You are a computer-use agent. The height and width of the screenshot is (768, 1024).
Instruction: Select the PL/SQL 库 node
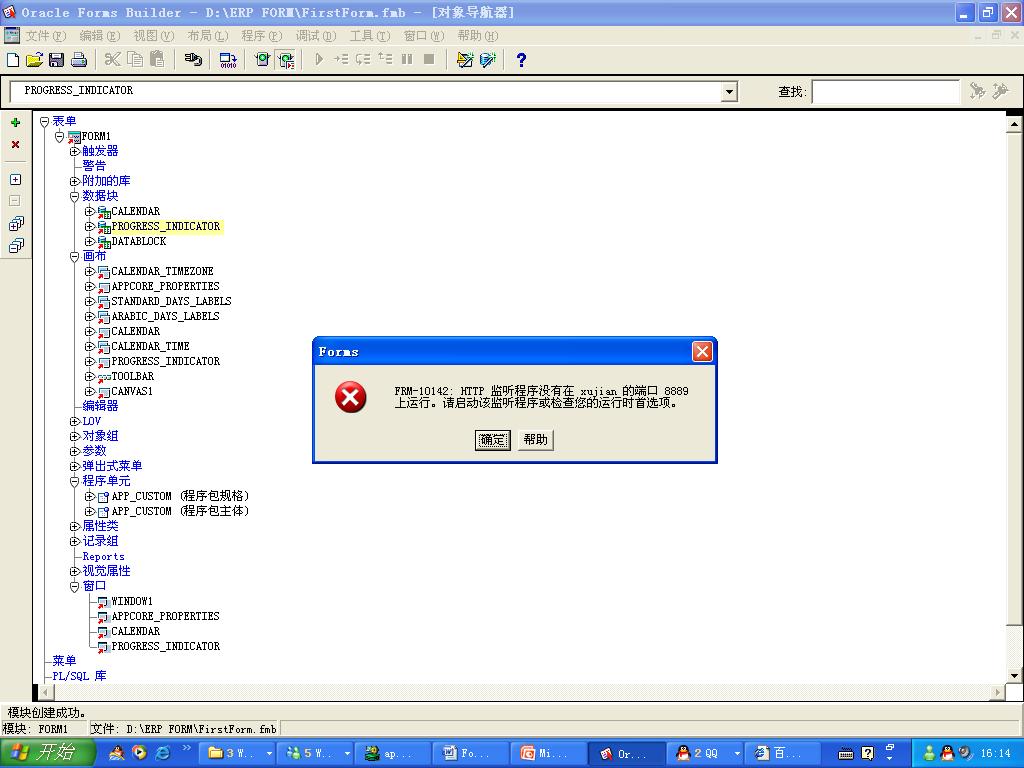79,676
